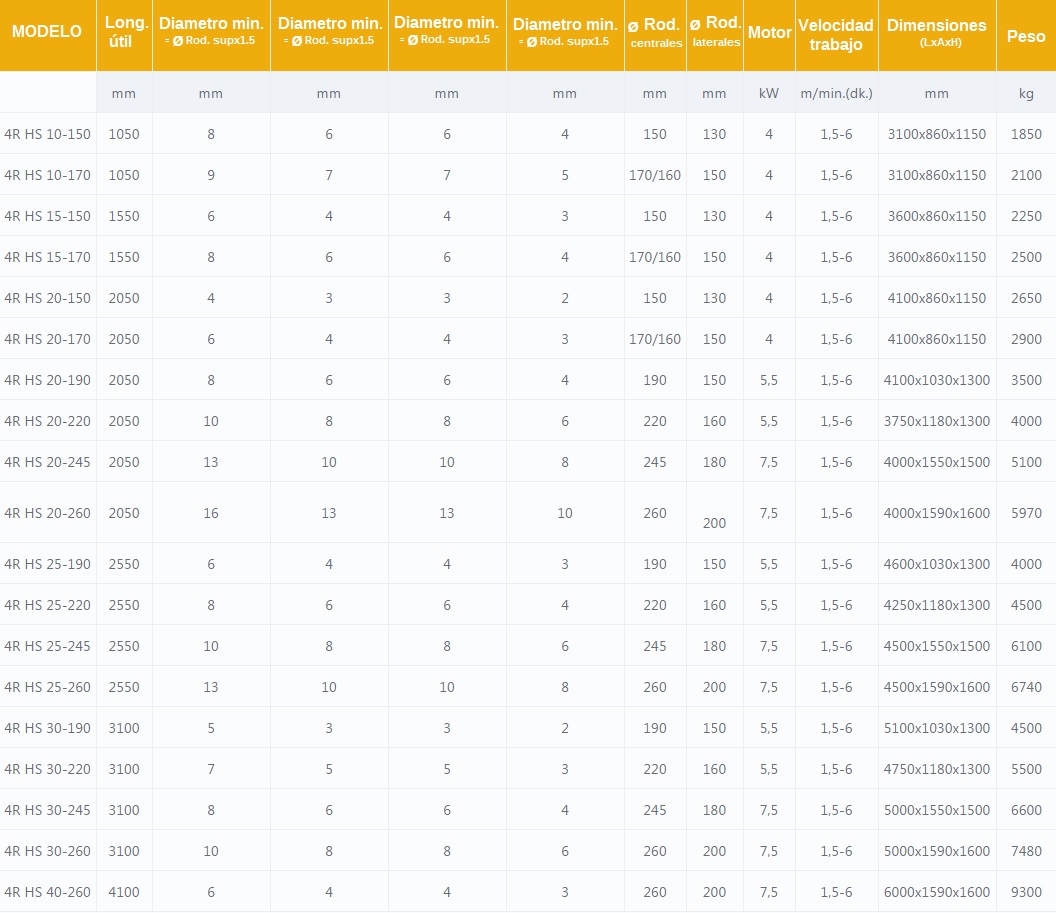This screenshot has height=913, width=1056.
Task: Select dimensions 3750x1180x1300 cell
Action: click(936, 421)
